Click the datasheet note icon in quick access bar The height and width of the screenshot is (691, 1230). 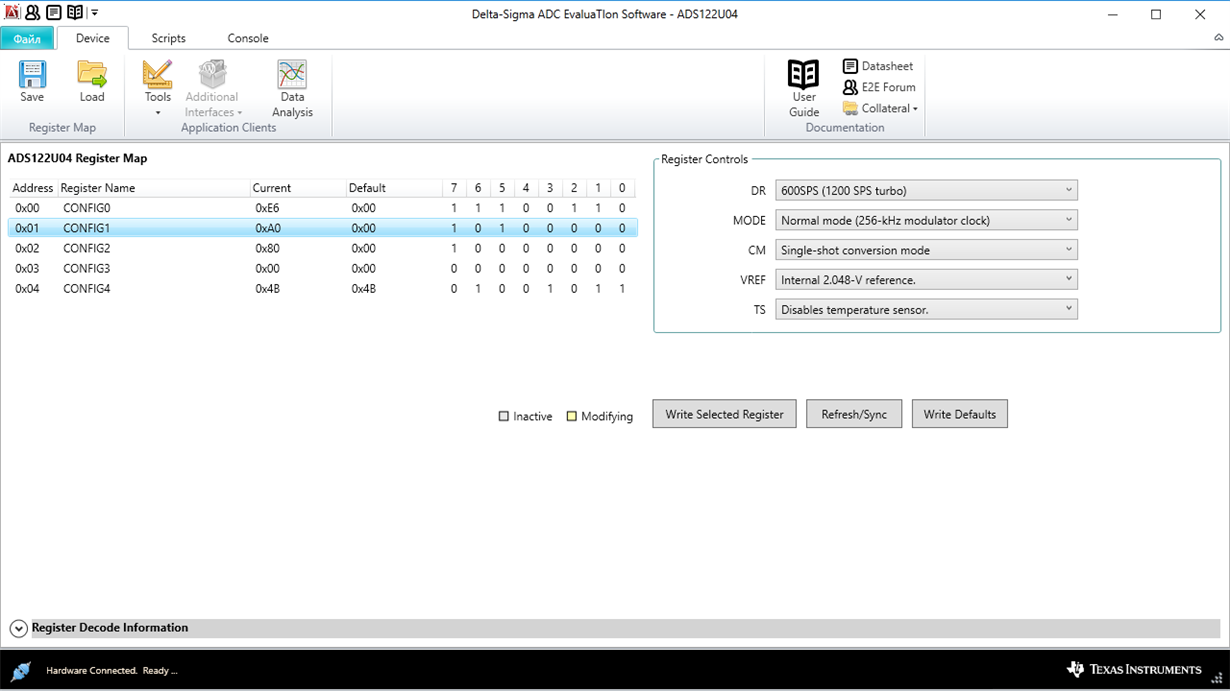(x=54, y=13)
